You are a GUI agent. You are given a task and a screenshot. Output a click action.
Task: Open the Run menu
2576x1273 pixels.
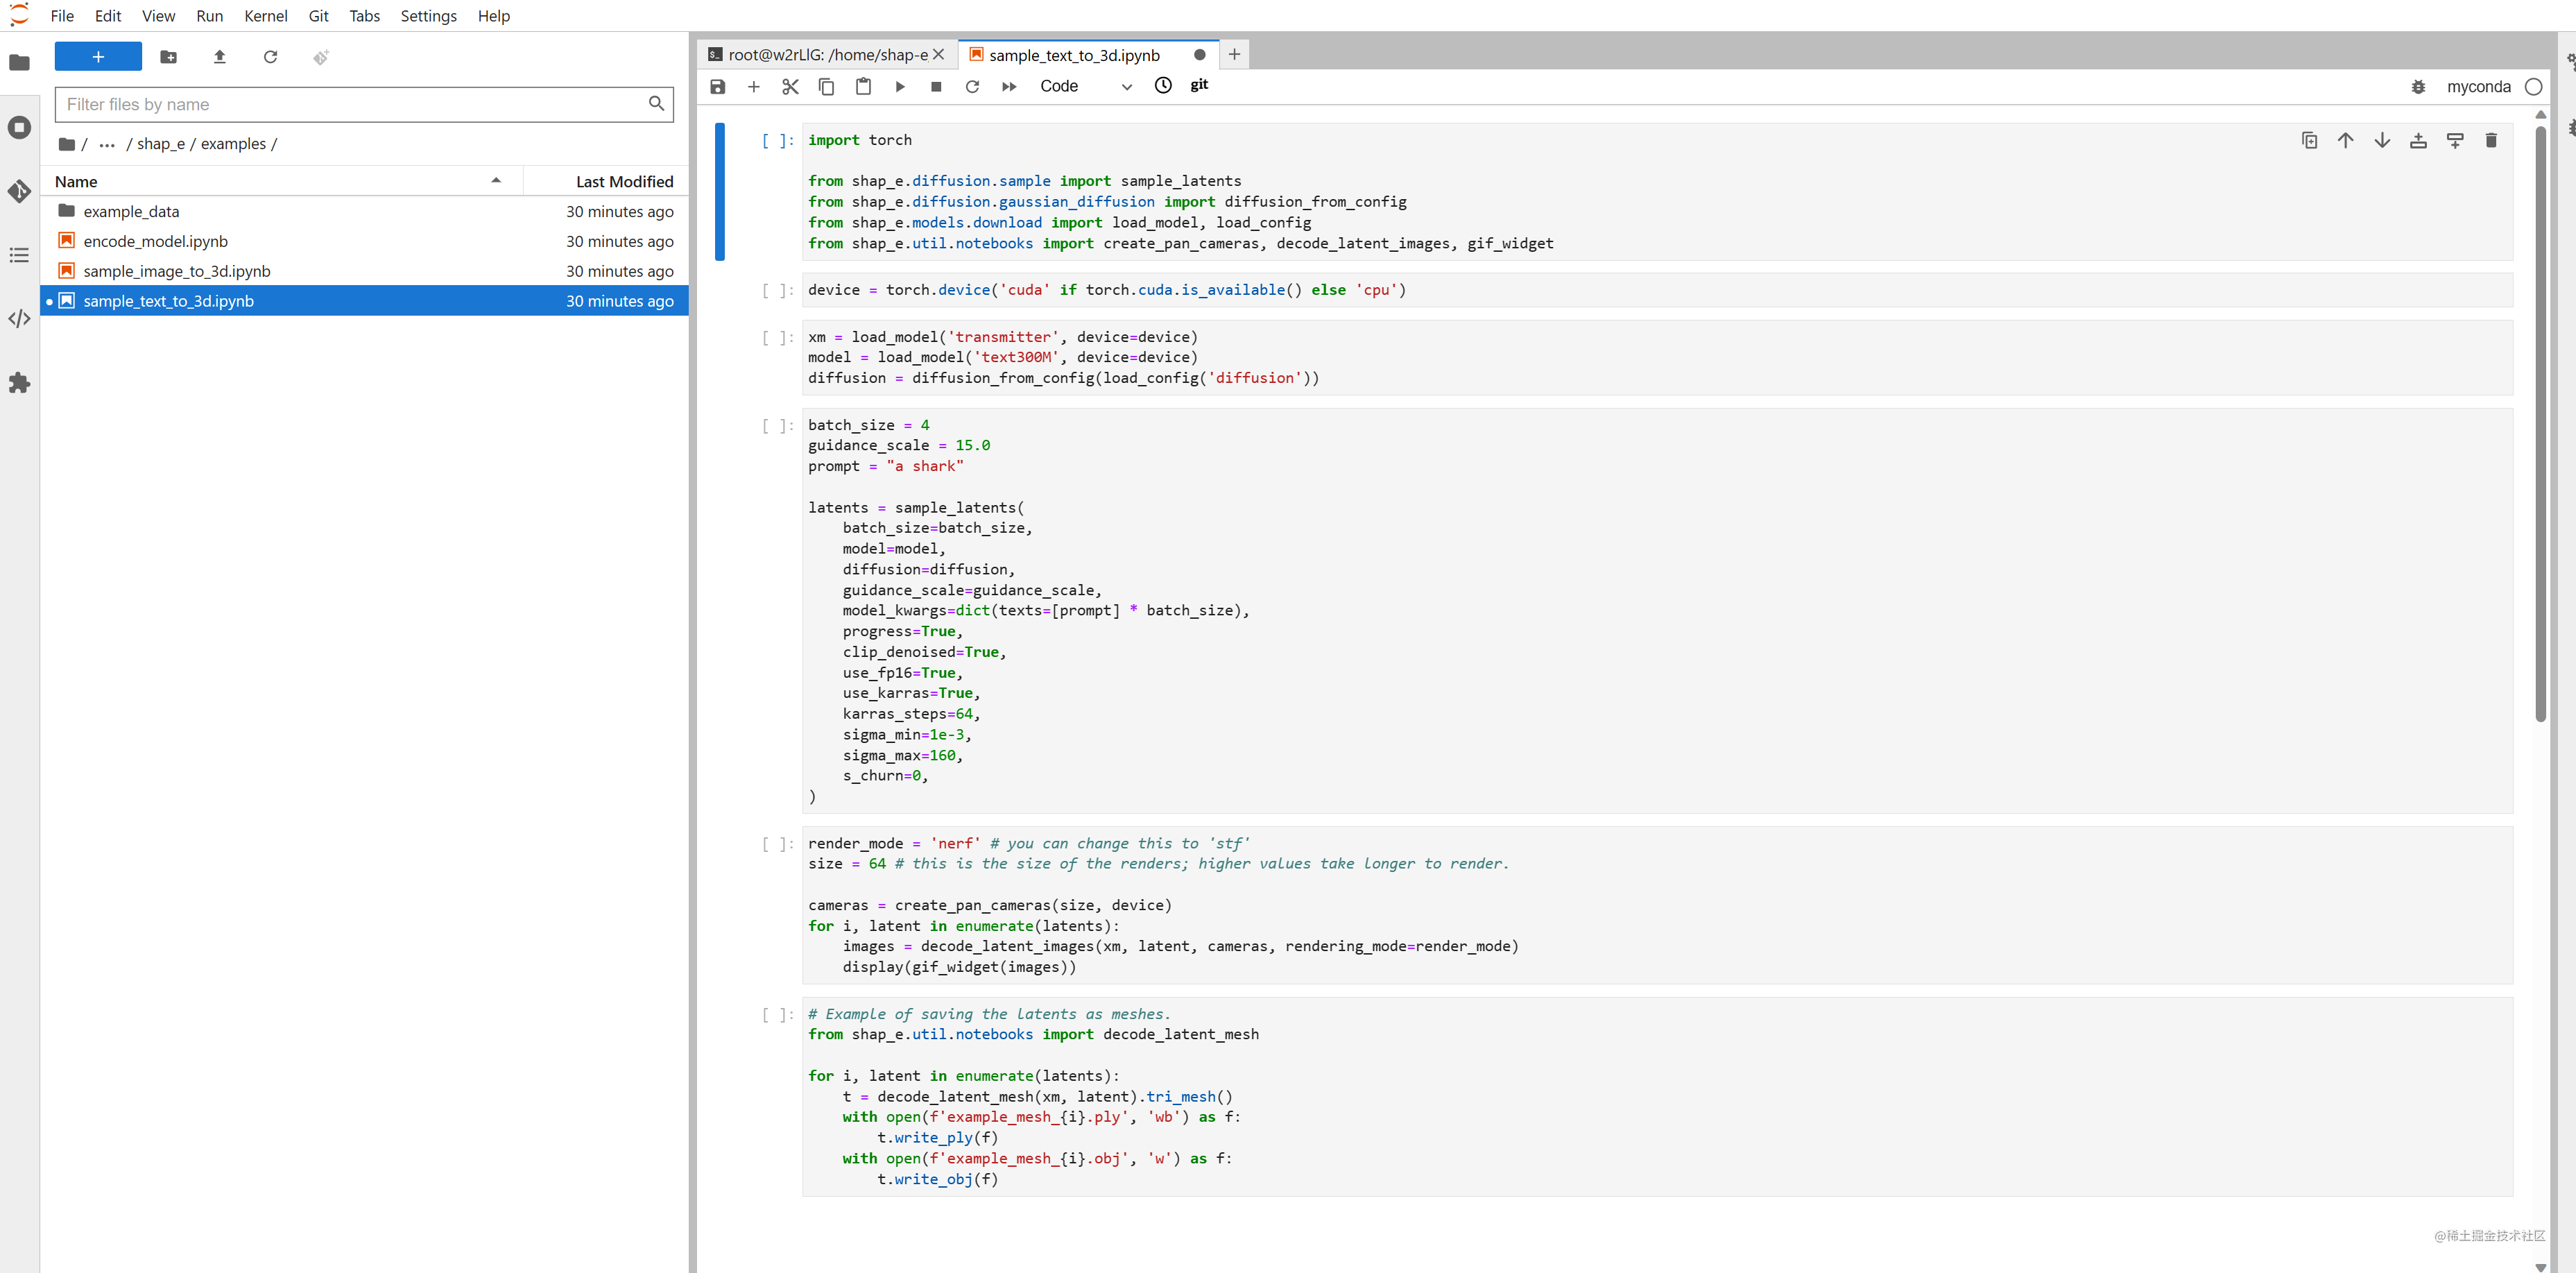point(210,16)
